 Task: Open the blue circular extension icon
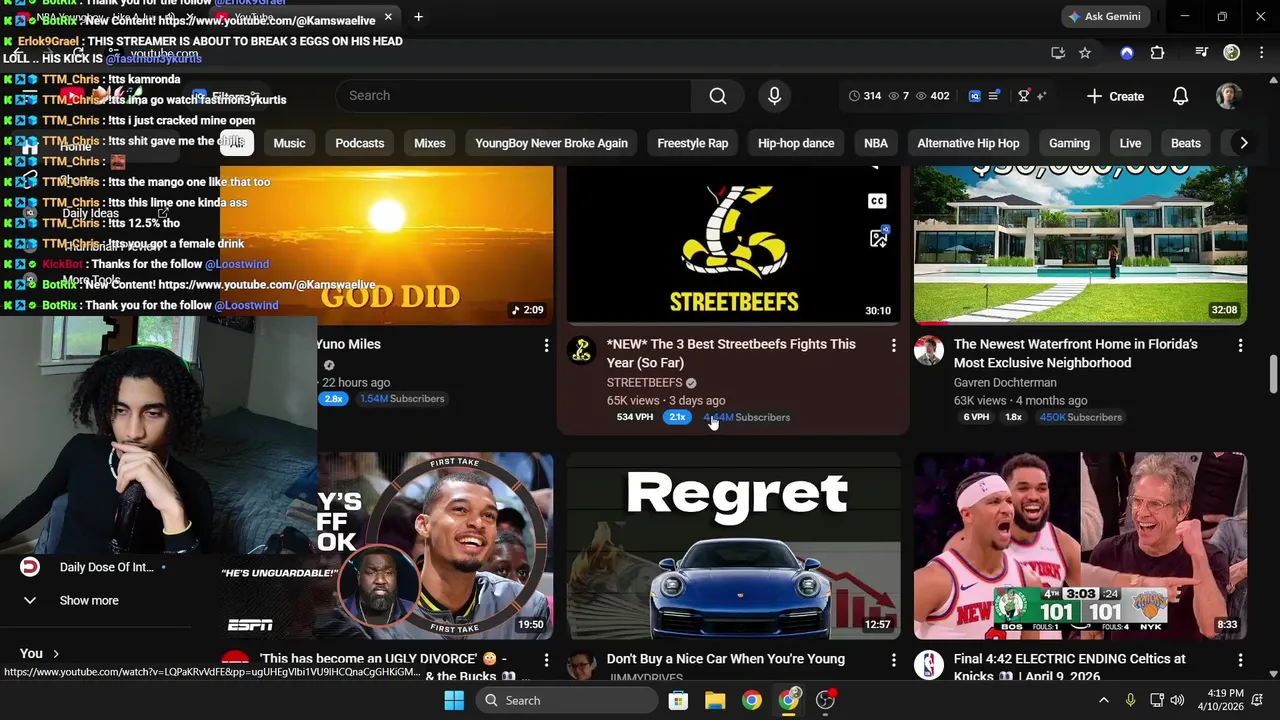[x=1127, y=53]
